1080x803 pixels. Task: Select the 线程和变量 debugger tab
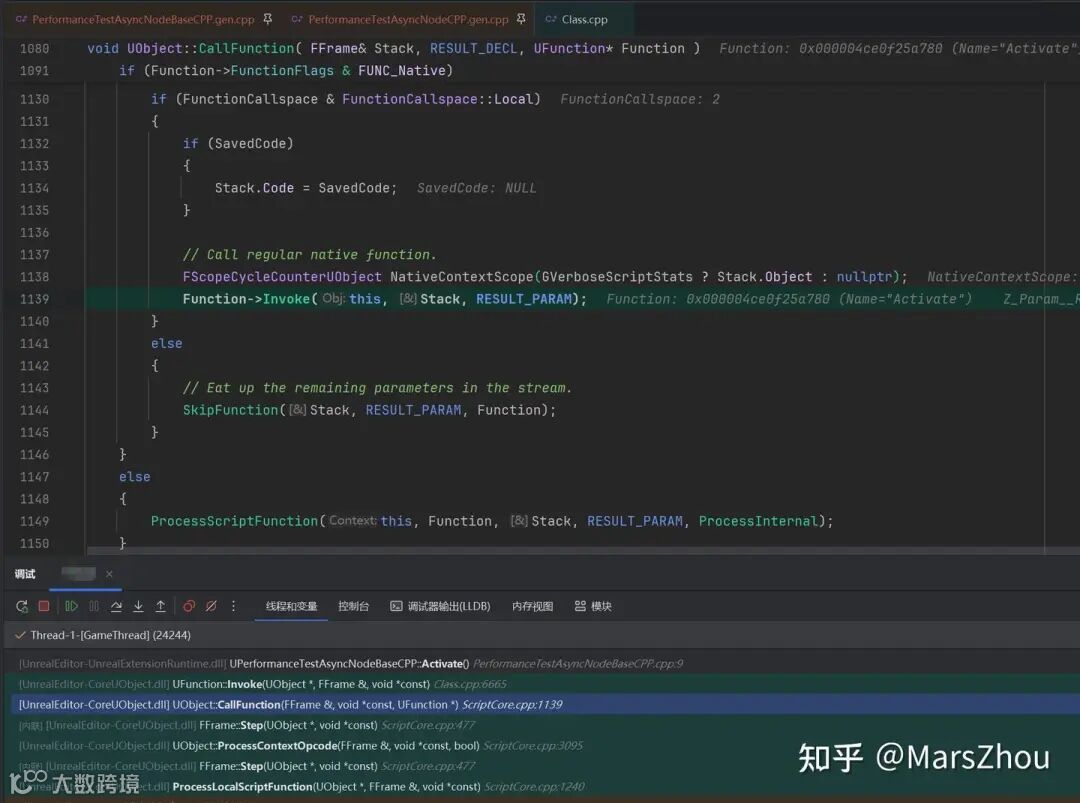click(291, 606)
